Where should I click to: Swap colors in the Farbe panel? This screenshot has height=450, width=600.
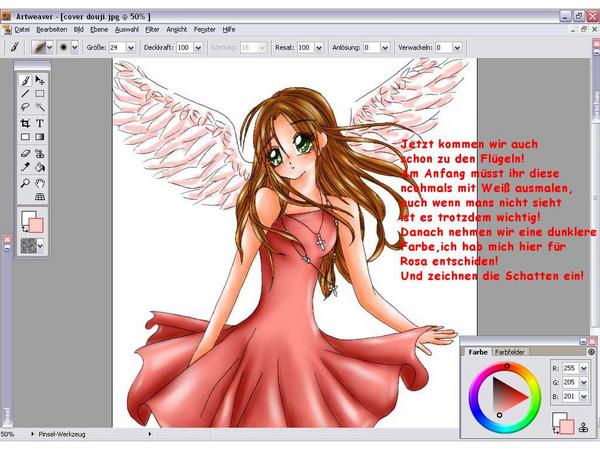pyautogui.click(x=556, y=430)
